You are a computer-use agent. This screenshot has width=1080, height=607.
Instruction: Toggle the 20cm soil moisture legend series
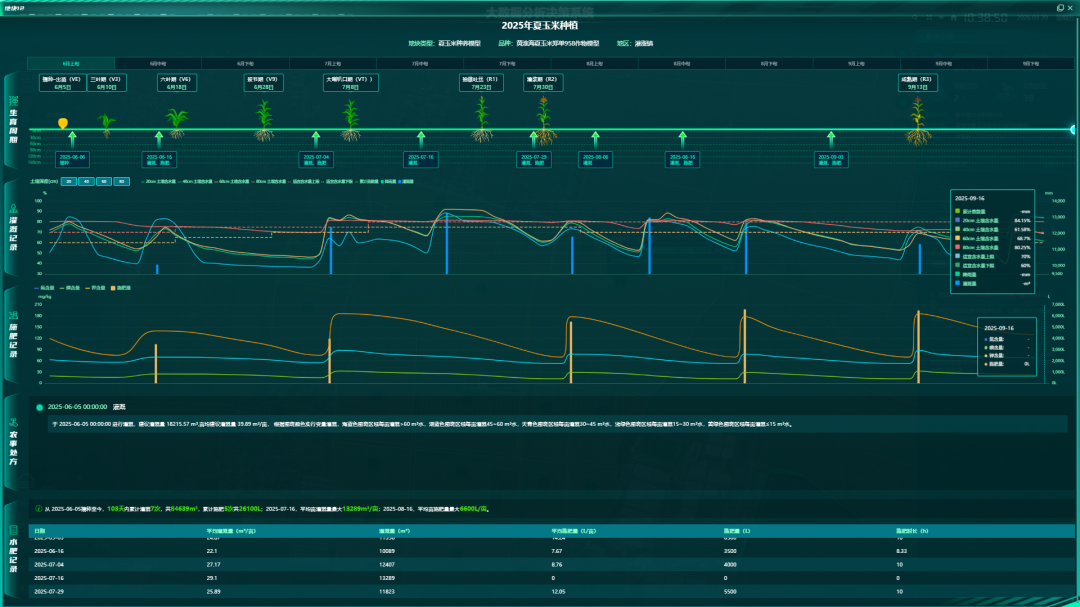(158, 182)
